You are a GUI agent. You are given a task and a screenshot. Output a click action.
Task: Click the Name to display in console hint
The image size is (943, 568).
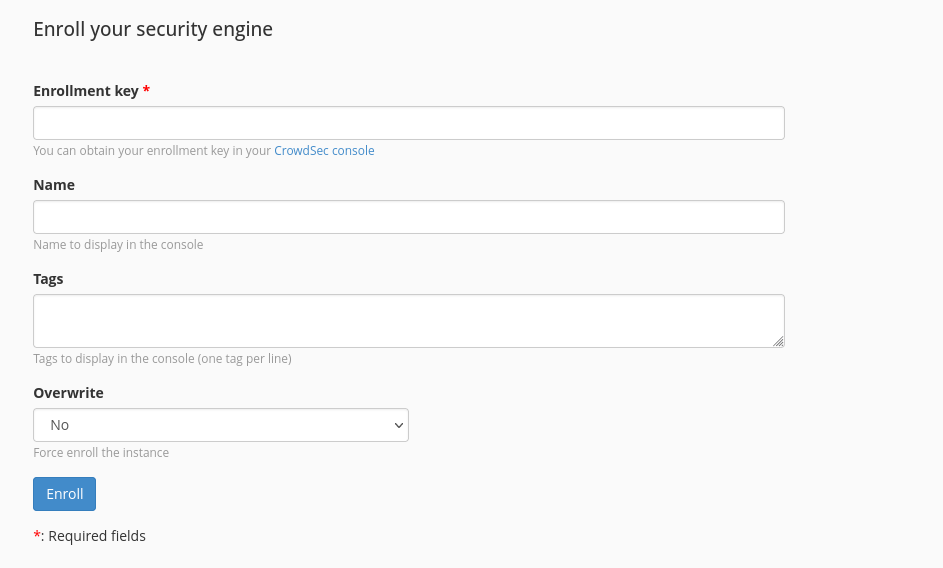[118, 245]
